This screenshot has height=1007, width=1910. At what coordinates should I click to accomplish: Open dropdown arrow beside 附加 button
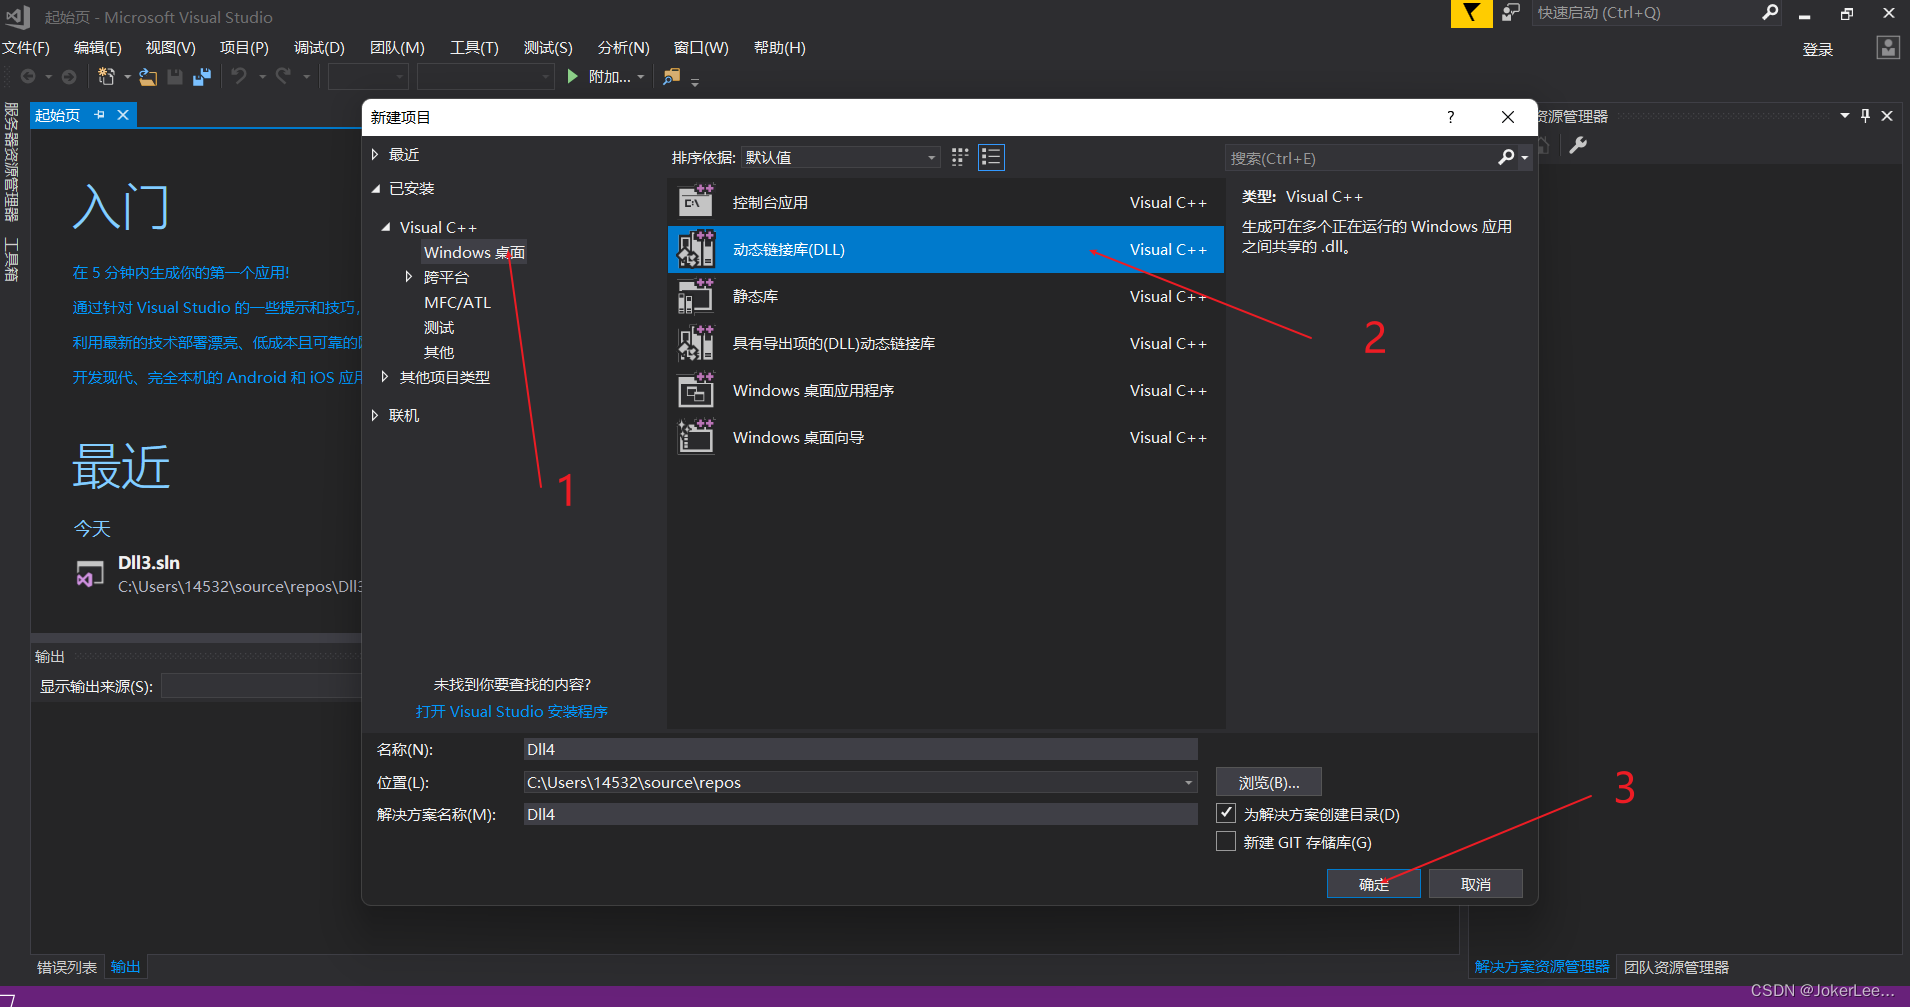[x=641, y=77]
